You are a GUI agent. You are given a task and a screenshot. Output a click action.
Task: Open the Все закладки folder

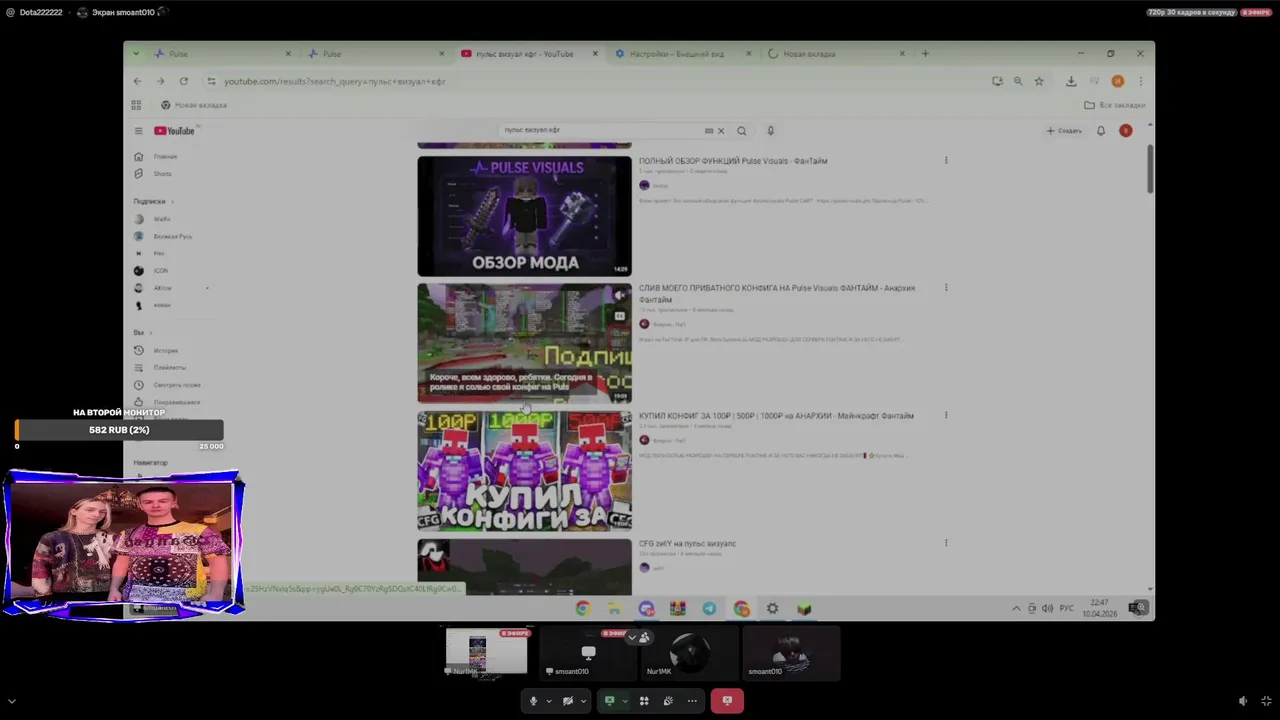pyautogui.click(x=1114, y=105)
